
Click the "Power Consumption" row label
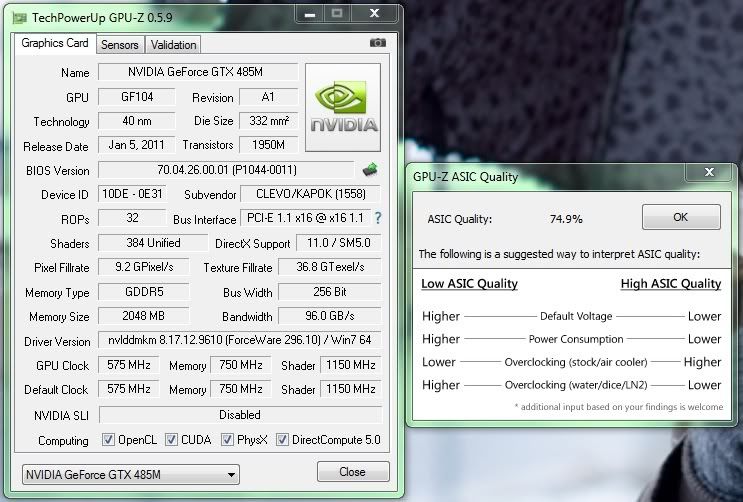coord(576,339)
